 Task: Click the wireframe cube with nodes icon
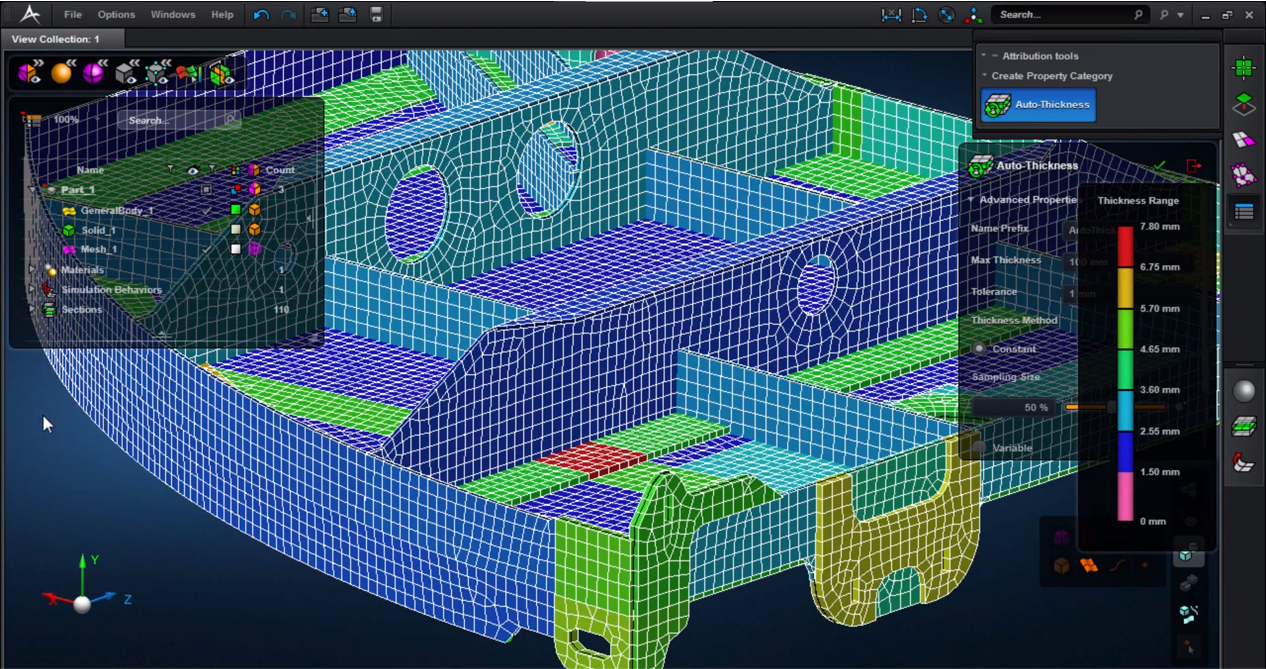pos(157,73)
